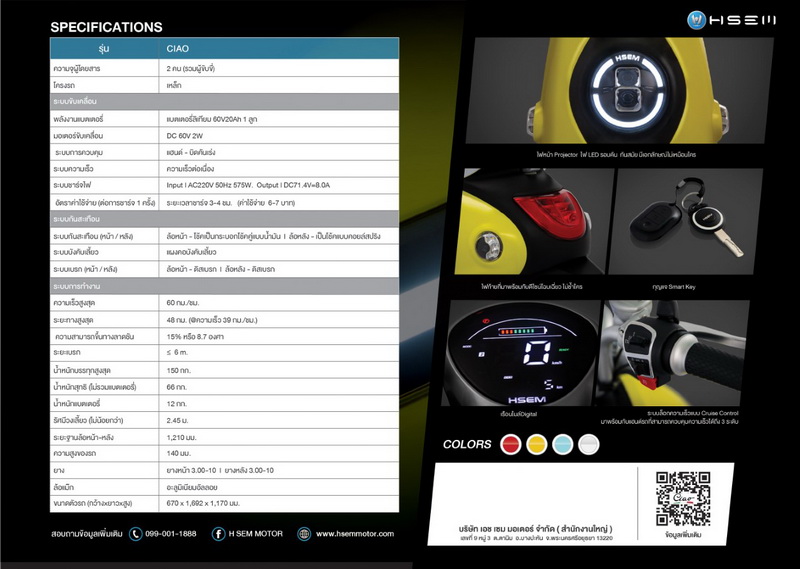Click the '140 มม.' ground clearance value
The width and height of the screenshot is (800, 569).
pyautogui.click(x=179, y=453)
